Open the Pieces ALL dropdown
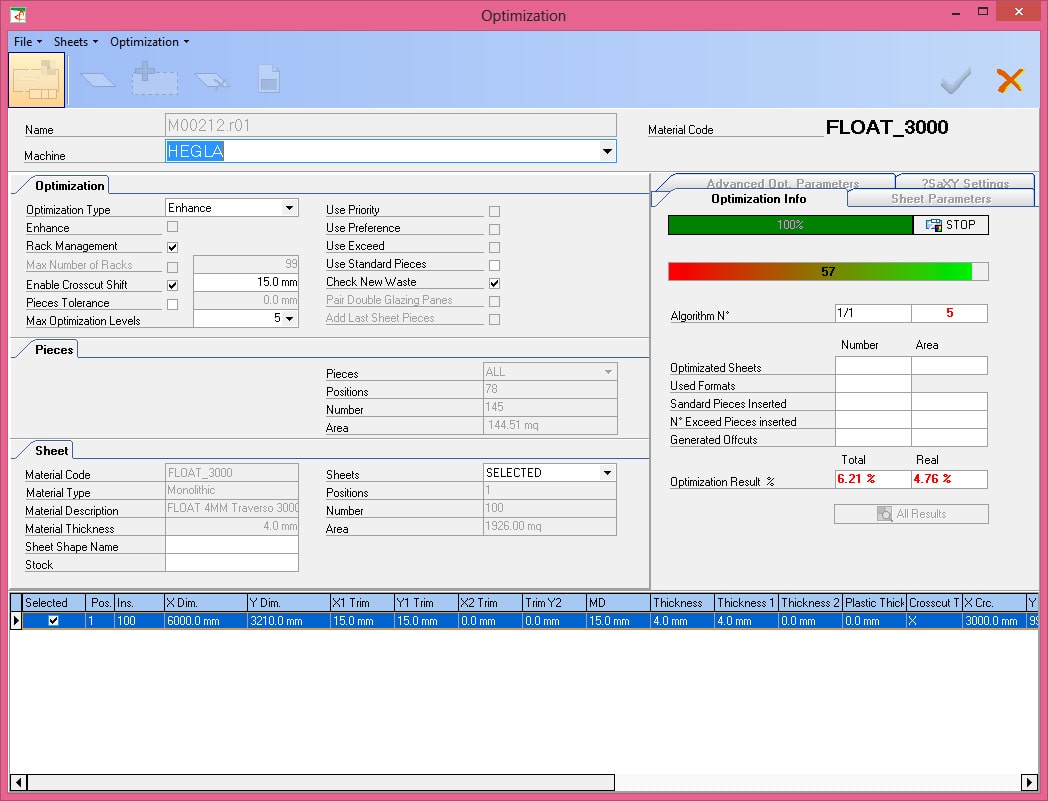1048x801 pixels. pyautogui.click(x=608, y=372)
